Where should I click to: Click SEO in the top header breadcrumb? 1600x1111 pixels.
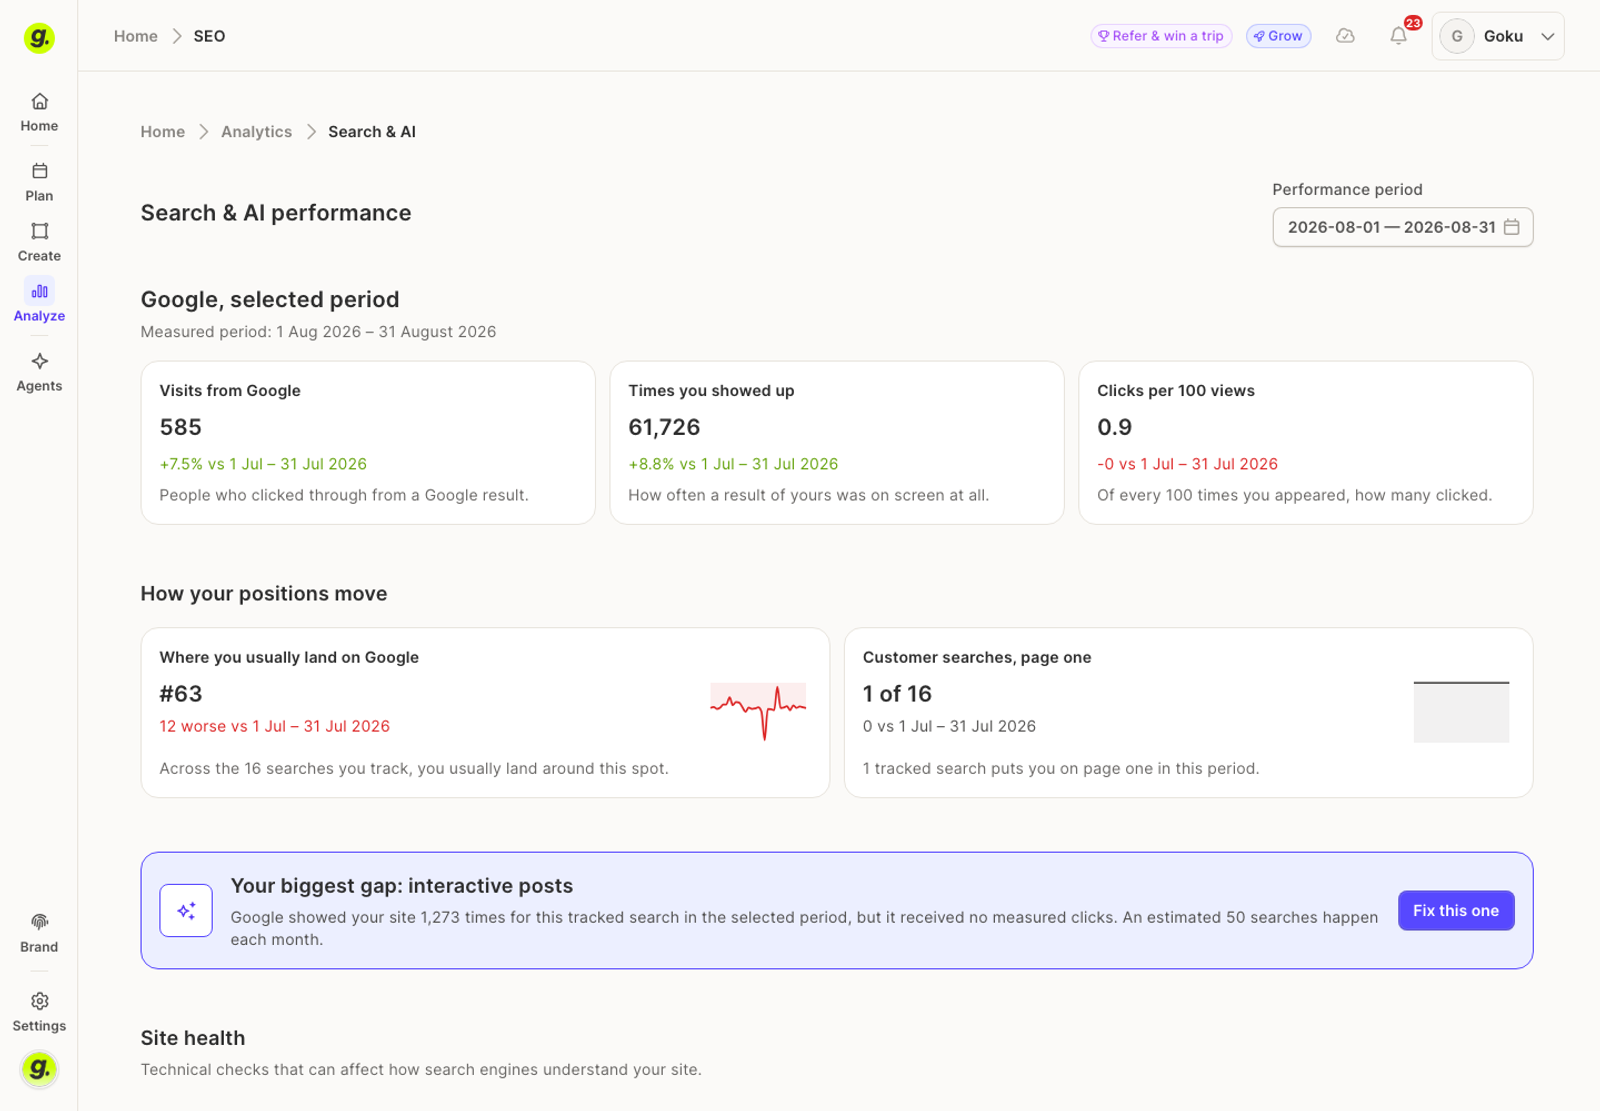click(209, 36)
